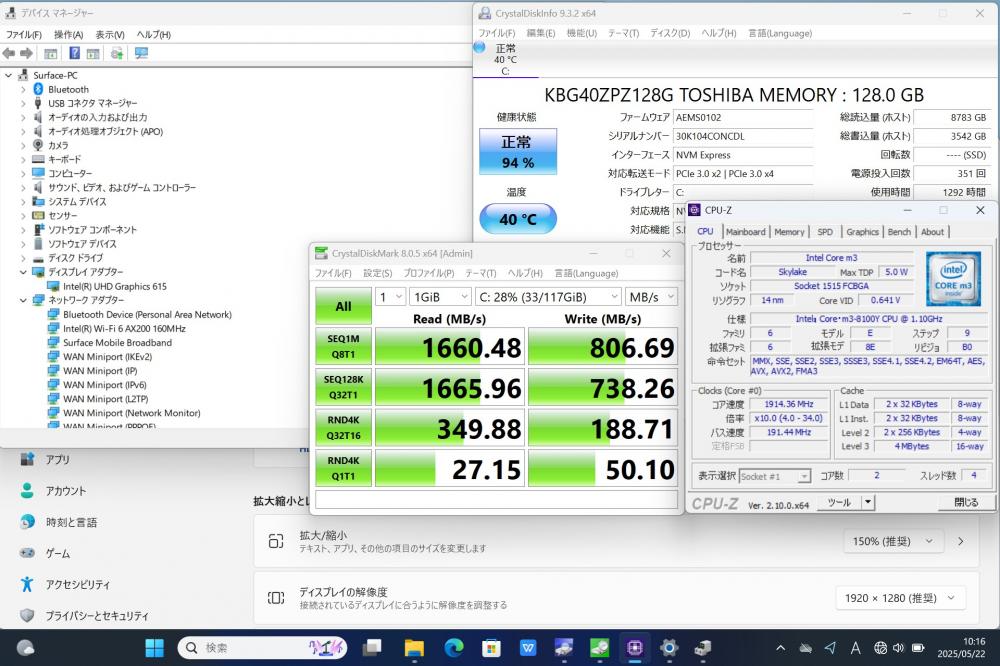Open アプリ in Settings sidebar

pos(57,459)
